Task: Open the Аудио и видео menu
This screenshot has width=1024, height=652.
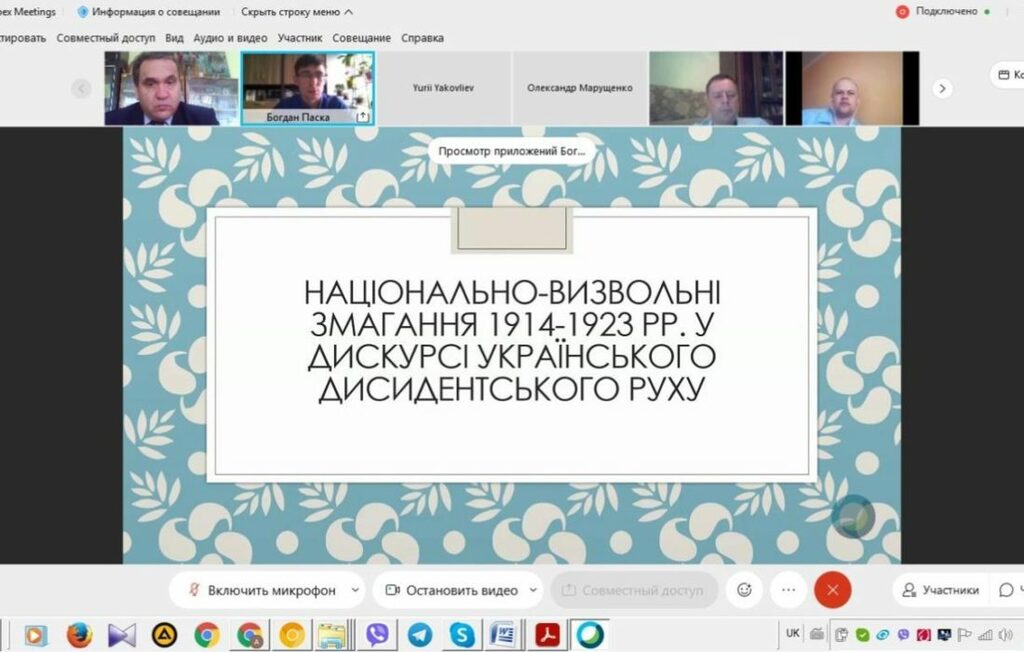Action: pyautogui.click(x=230, y=38)
